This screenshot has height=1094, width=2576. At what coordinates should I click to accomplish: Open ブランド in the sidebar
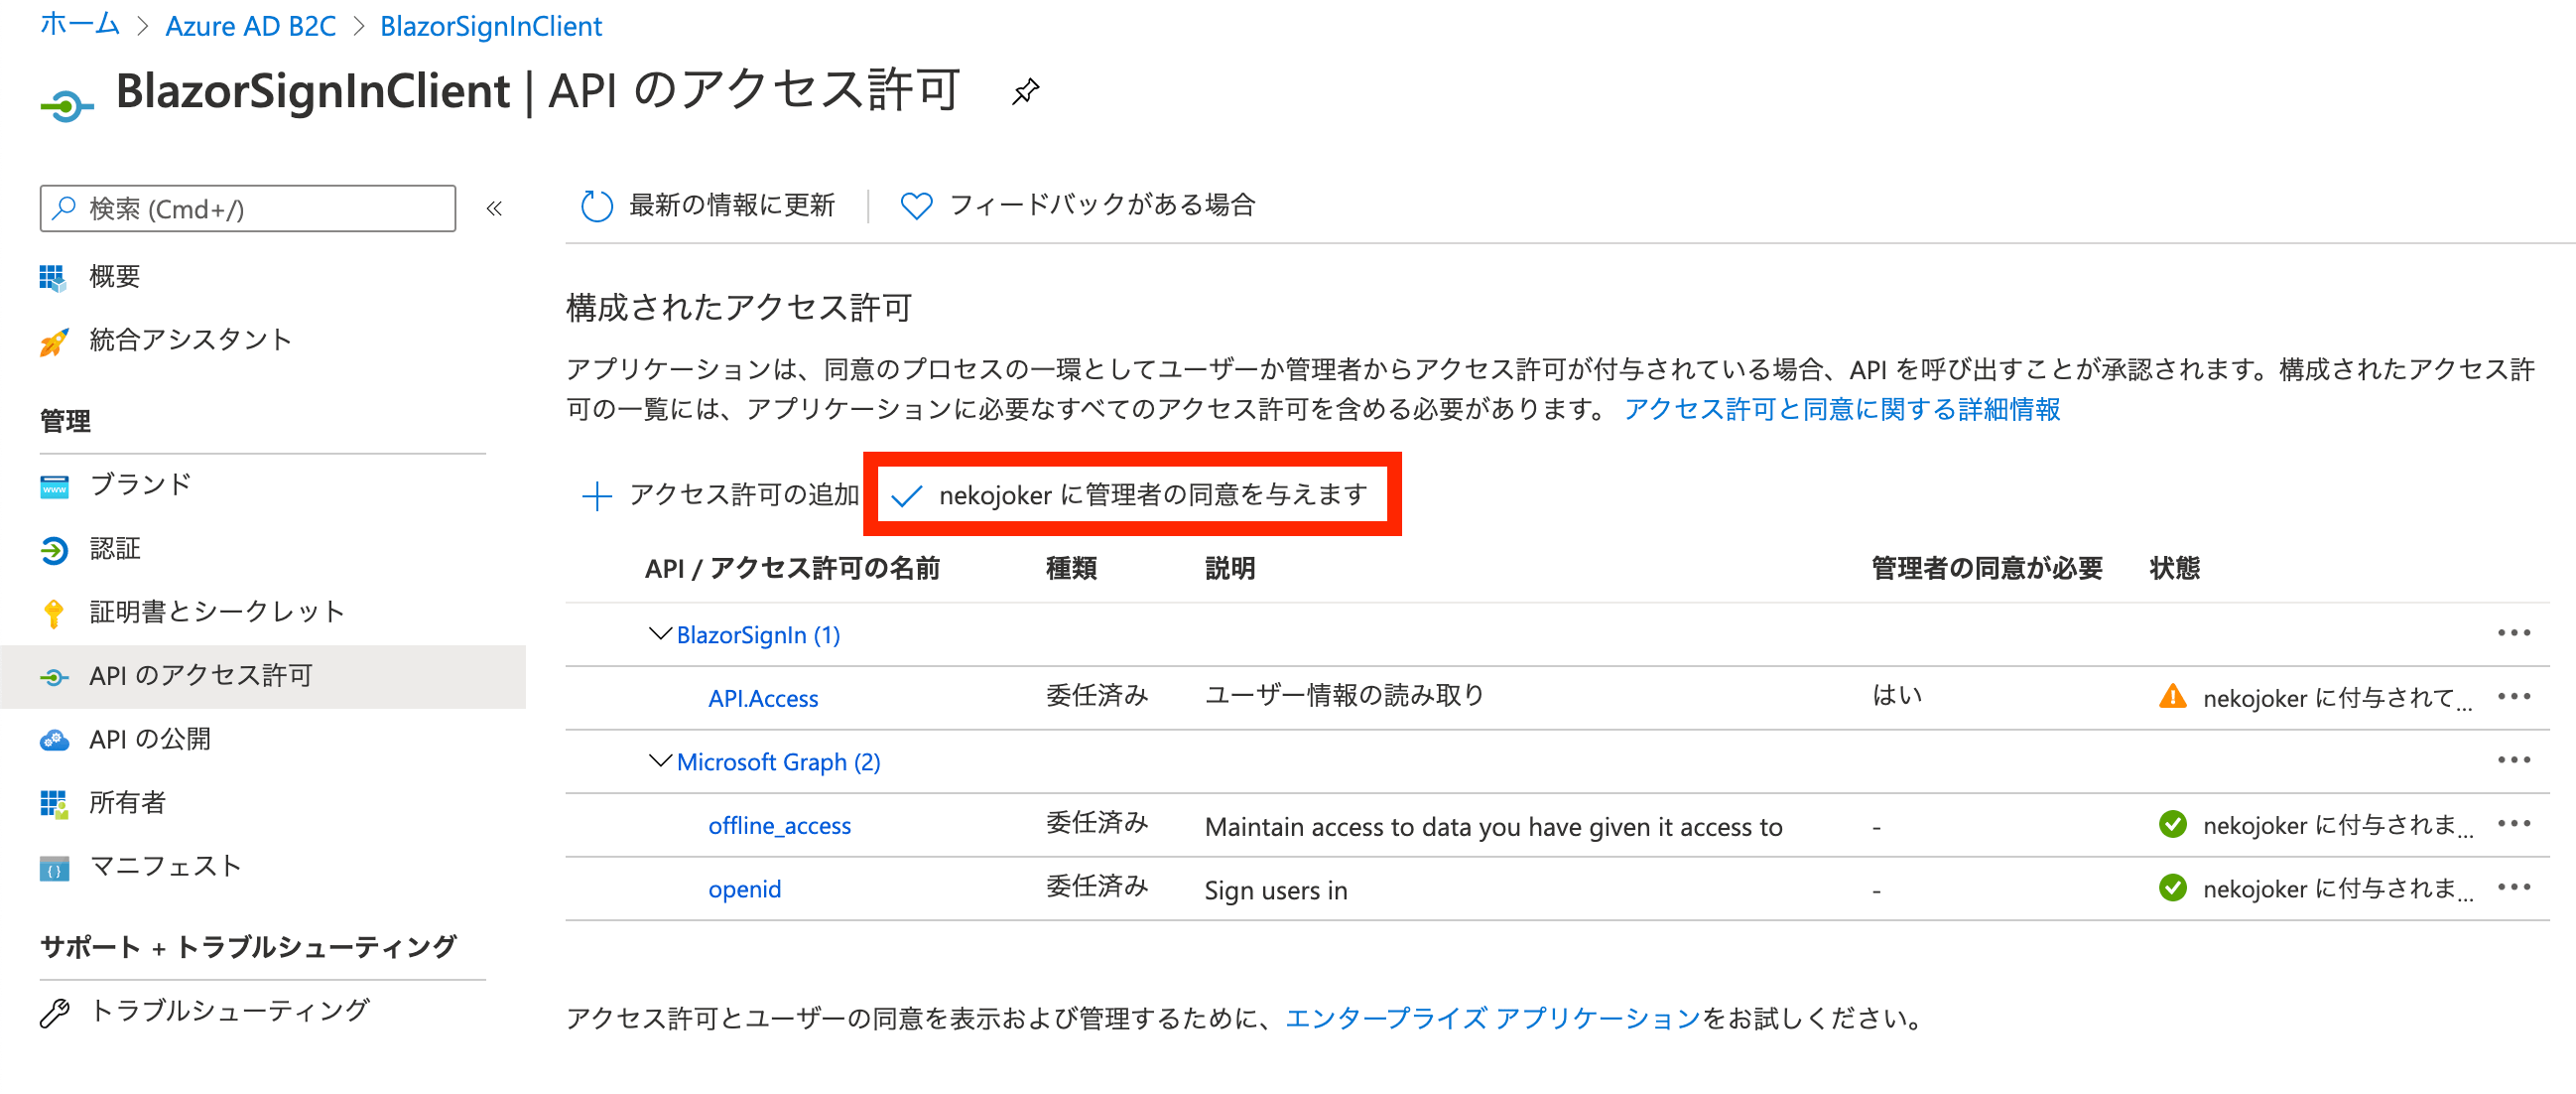140,485
